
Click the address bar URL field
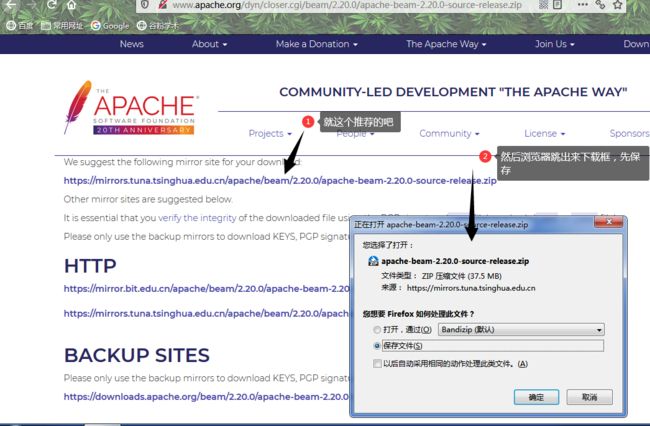click(x=347, y=5)
